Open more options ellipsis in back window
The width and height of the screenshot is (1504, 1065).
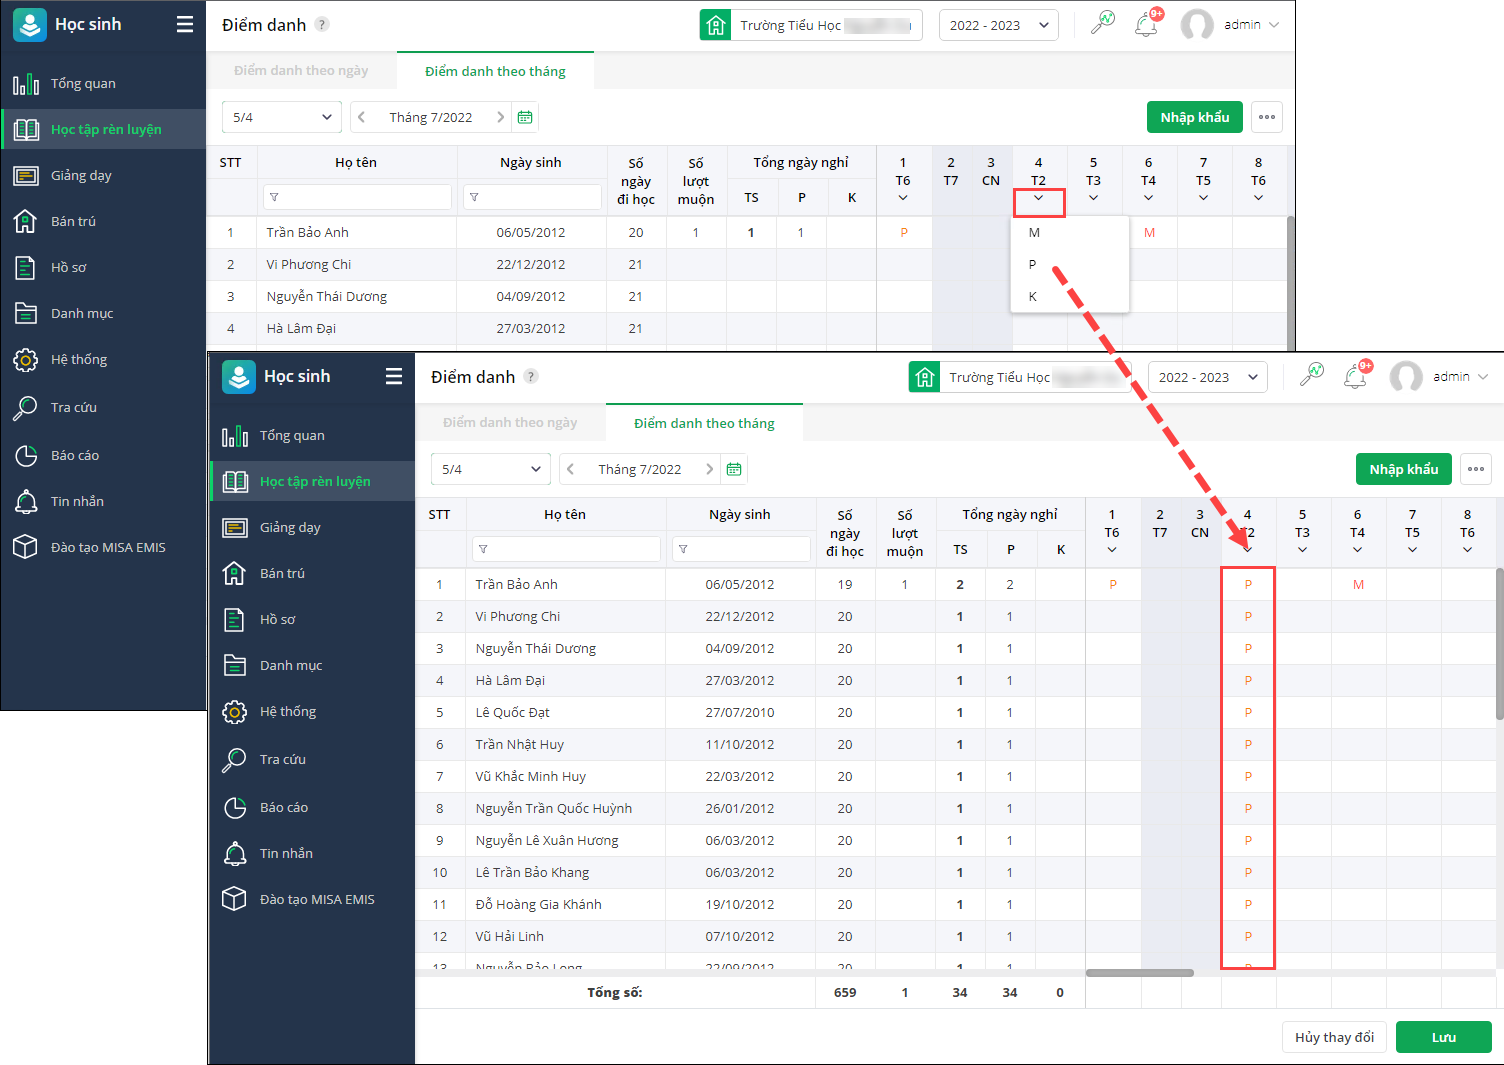pos(1267,117)
